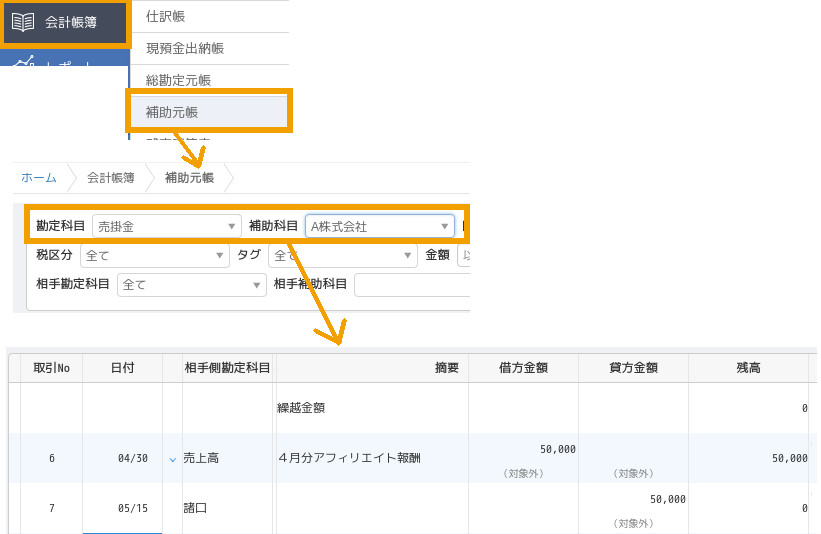Screen dimensions: 821x534
Task: Click the 相手補助科目 input field
Action: pos(412,285)
